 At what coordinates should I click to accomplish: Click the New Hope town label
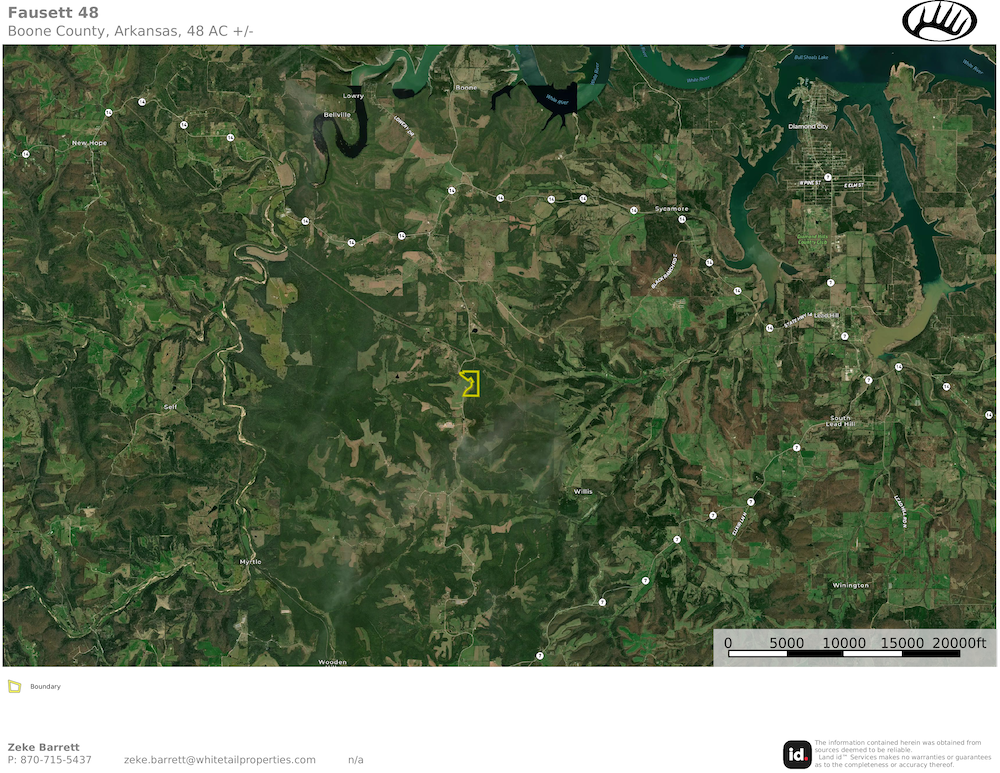(88, 143)
